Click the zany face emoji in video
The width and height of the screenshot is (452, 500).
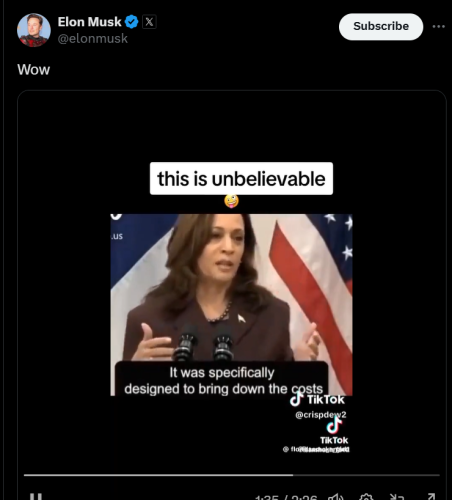tap(231, 201)
